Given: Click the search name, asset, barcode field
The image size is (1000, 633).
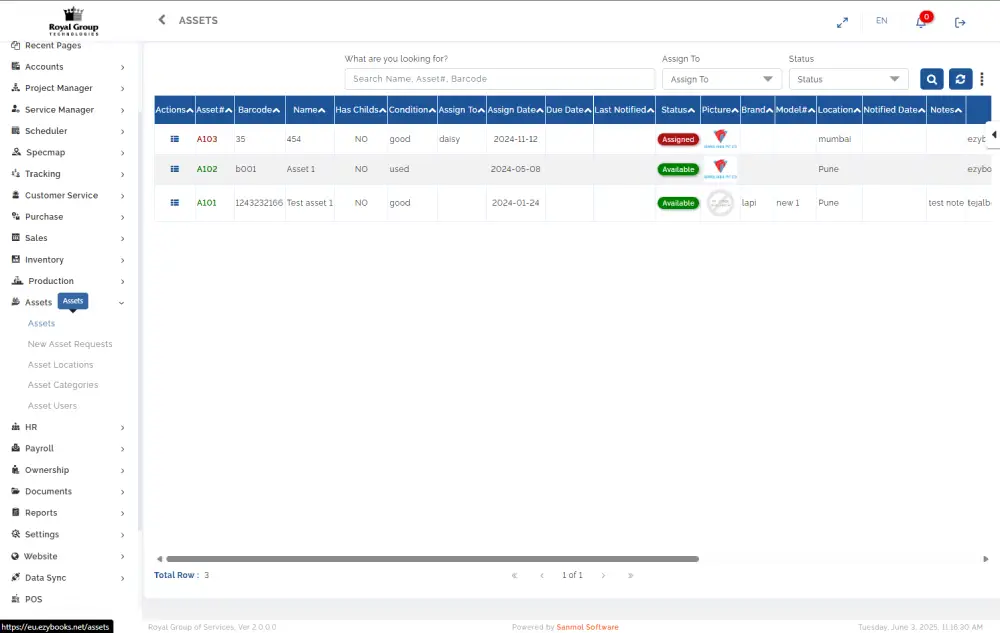Looking at the screenshot, I should point(498,79).
